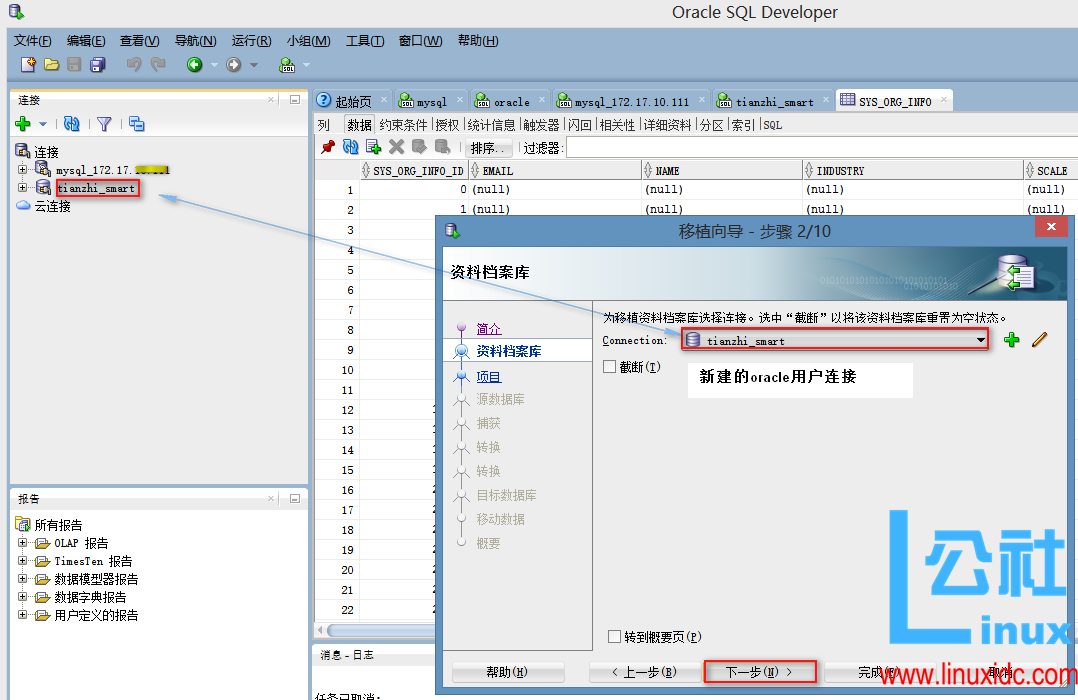Viewport: 1078px width, 700px height.
Task: Add new connection green plus in Connections panel
Action: pyautogui.click(x=23, y=124)
